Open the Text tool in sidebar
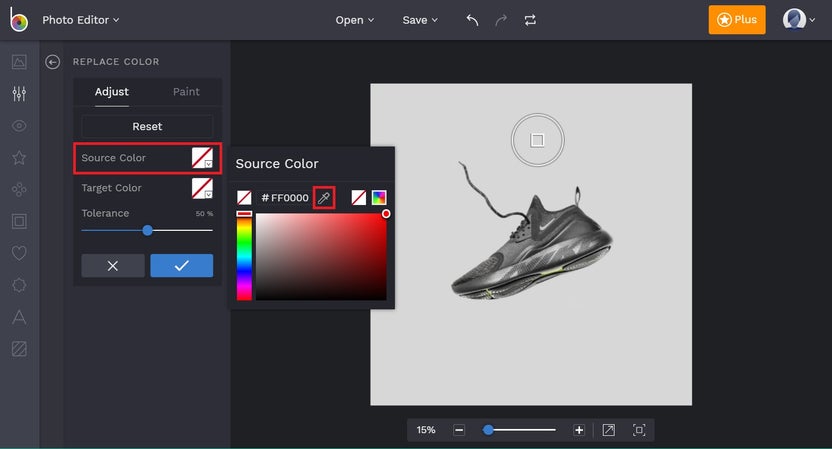This screenshot has width=832, height=449. coord(19,317)
